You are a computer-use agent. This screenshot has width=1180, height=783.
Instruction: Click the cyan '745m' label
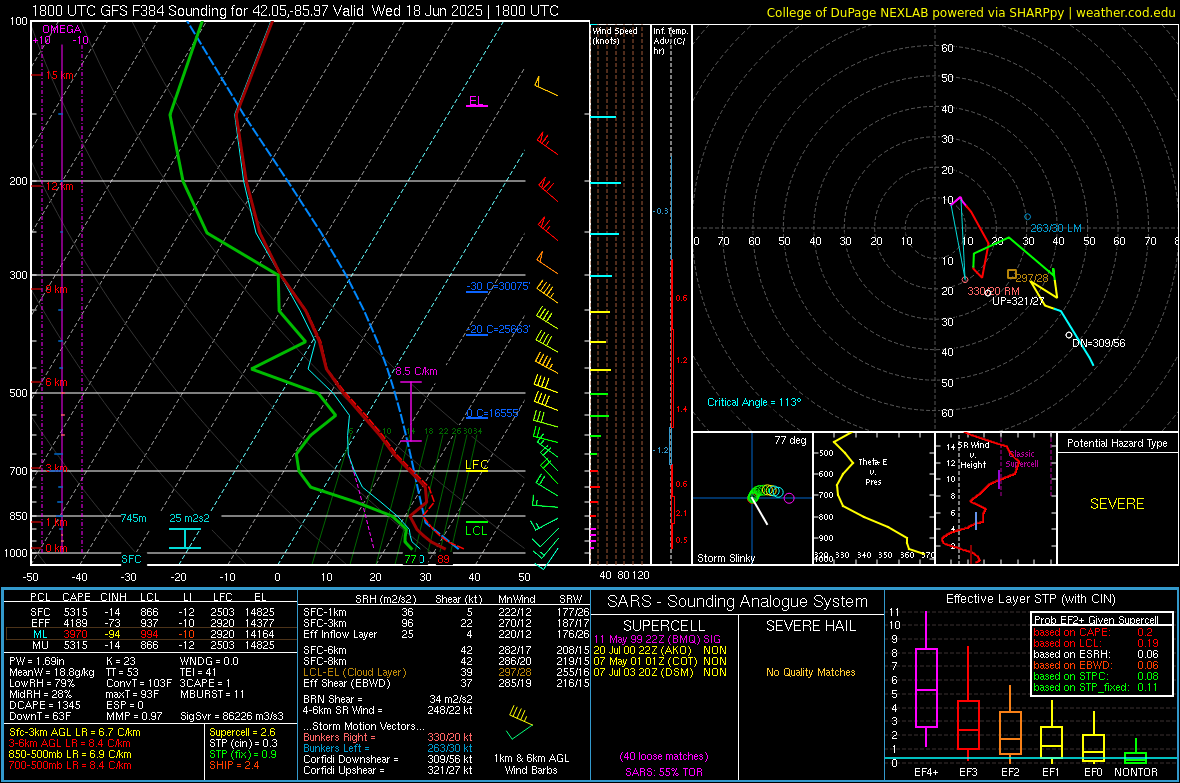pos(133,518)
